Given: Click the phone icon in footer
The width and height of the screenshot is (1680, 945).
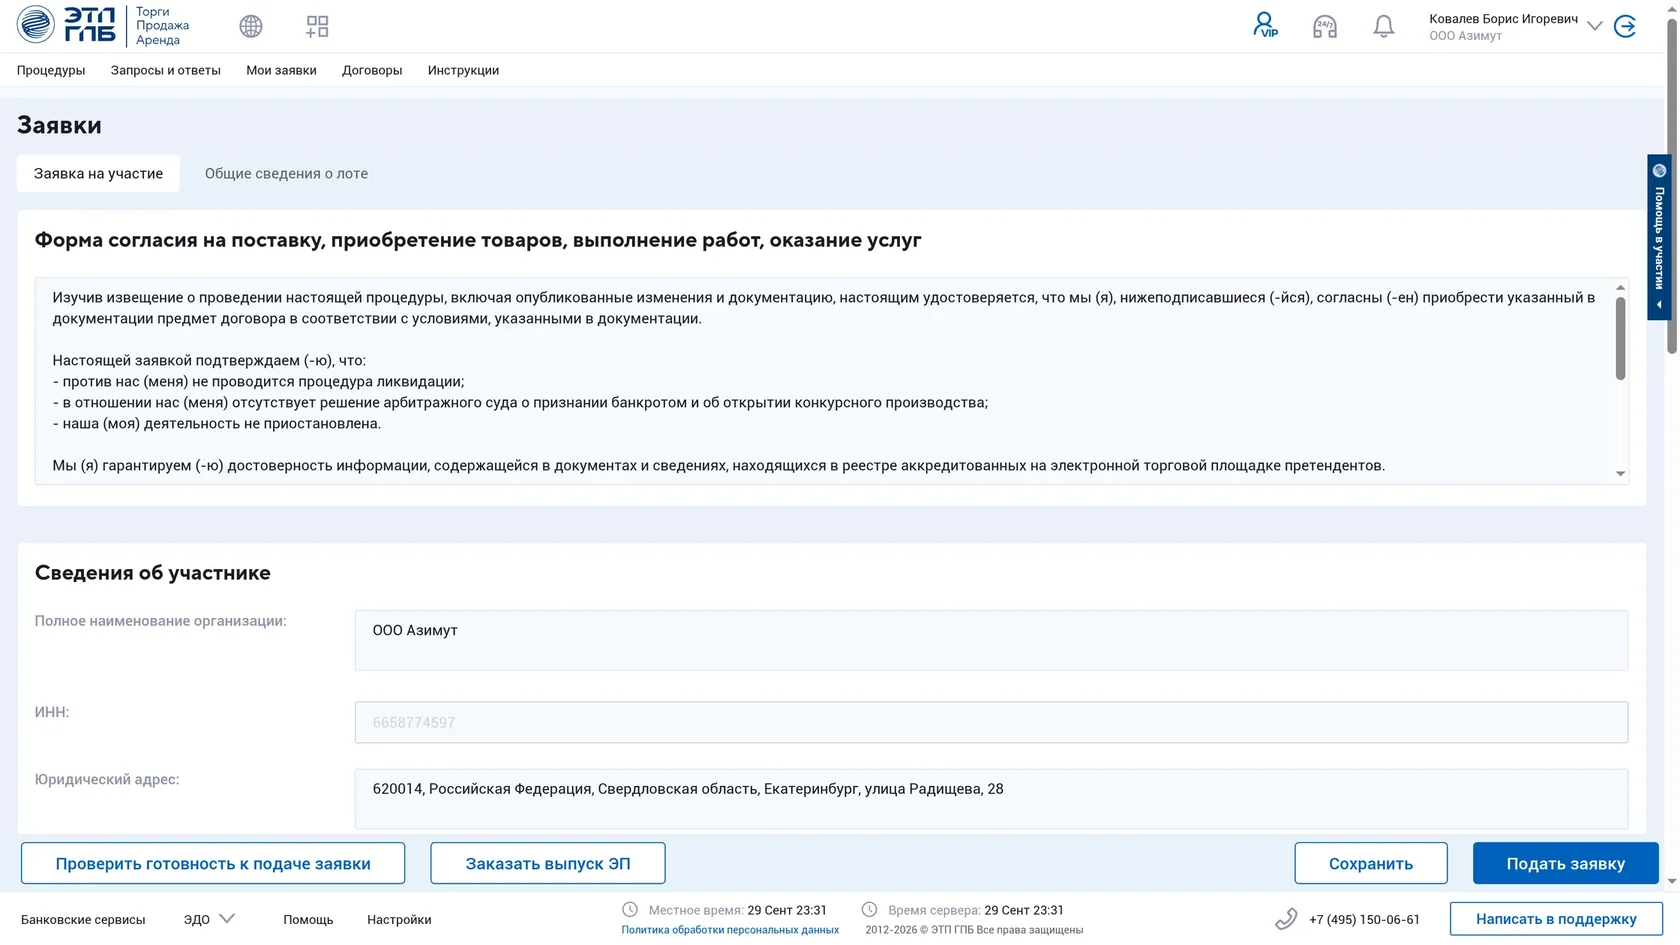Looking at the screenshot, I should [x=1286, y=919].
